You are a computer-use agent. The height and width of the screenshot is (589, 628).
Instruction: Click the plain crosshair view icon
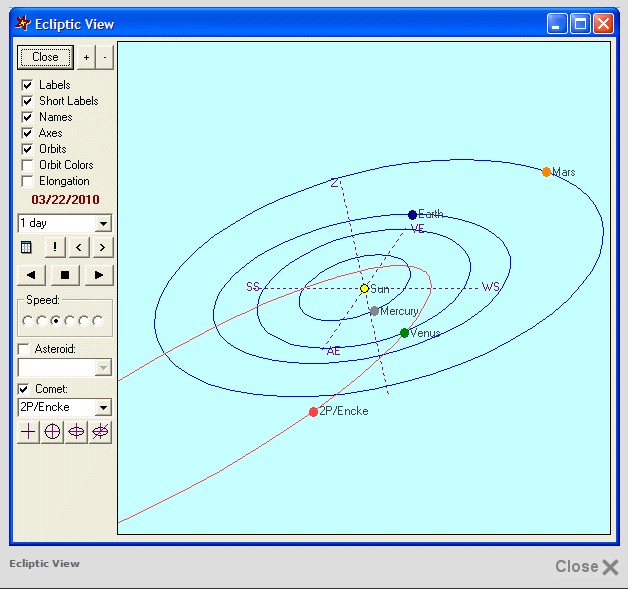[28, 432]
